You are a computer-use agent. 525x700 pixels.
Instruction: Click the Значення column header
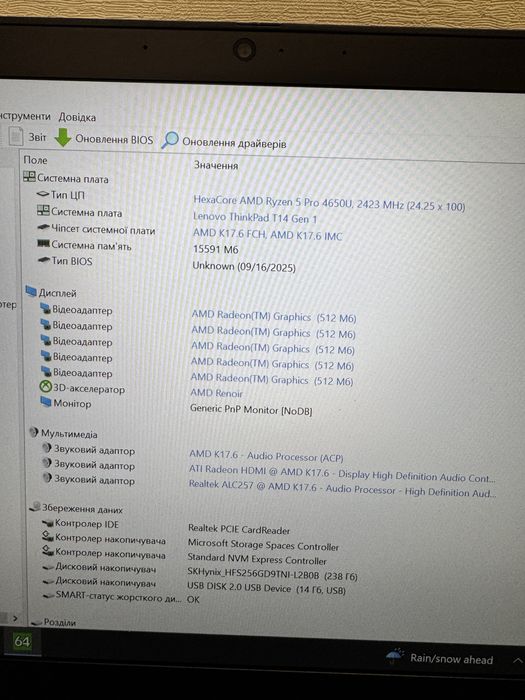coord(216,166)
